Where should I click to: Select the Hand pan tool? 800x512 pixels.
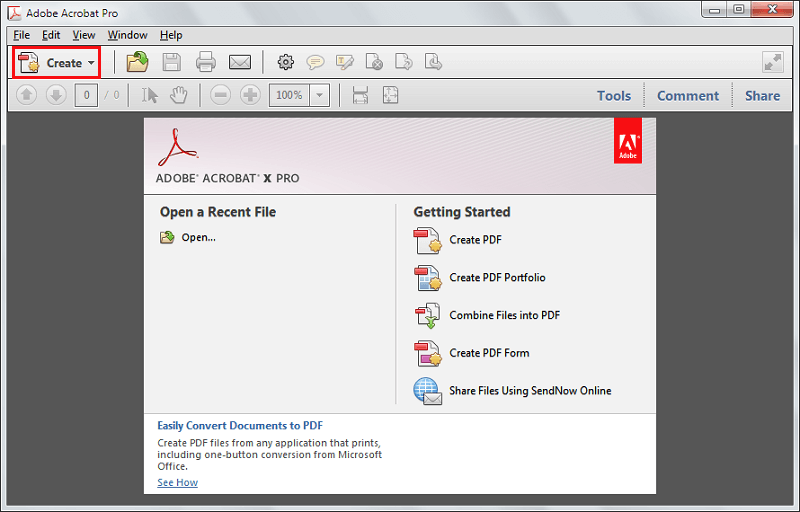[179, 95]
